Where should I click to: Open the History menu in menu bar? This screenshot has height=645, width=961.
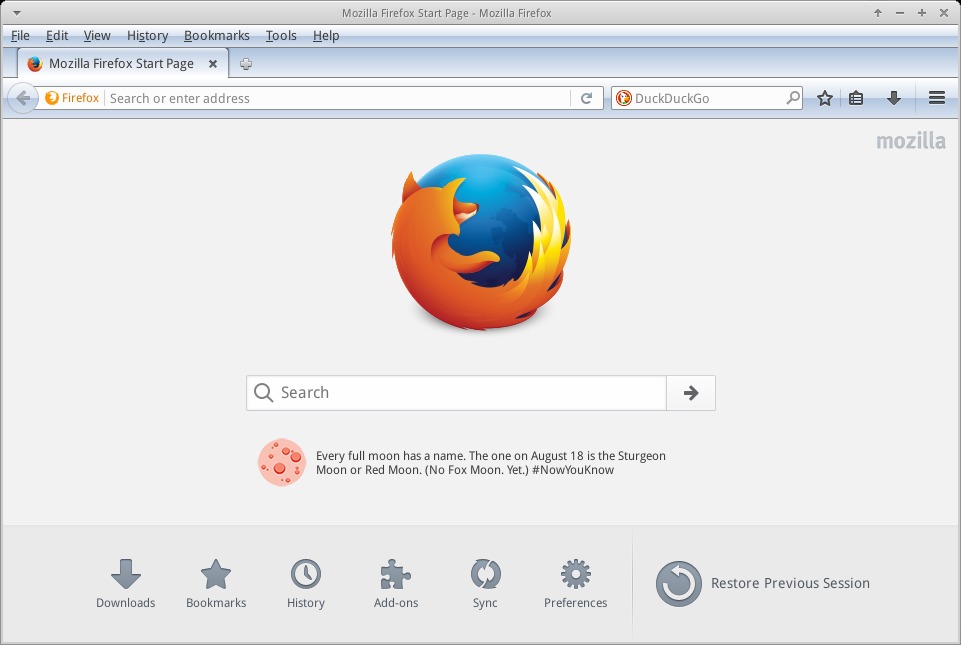coord(148,36)
